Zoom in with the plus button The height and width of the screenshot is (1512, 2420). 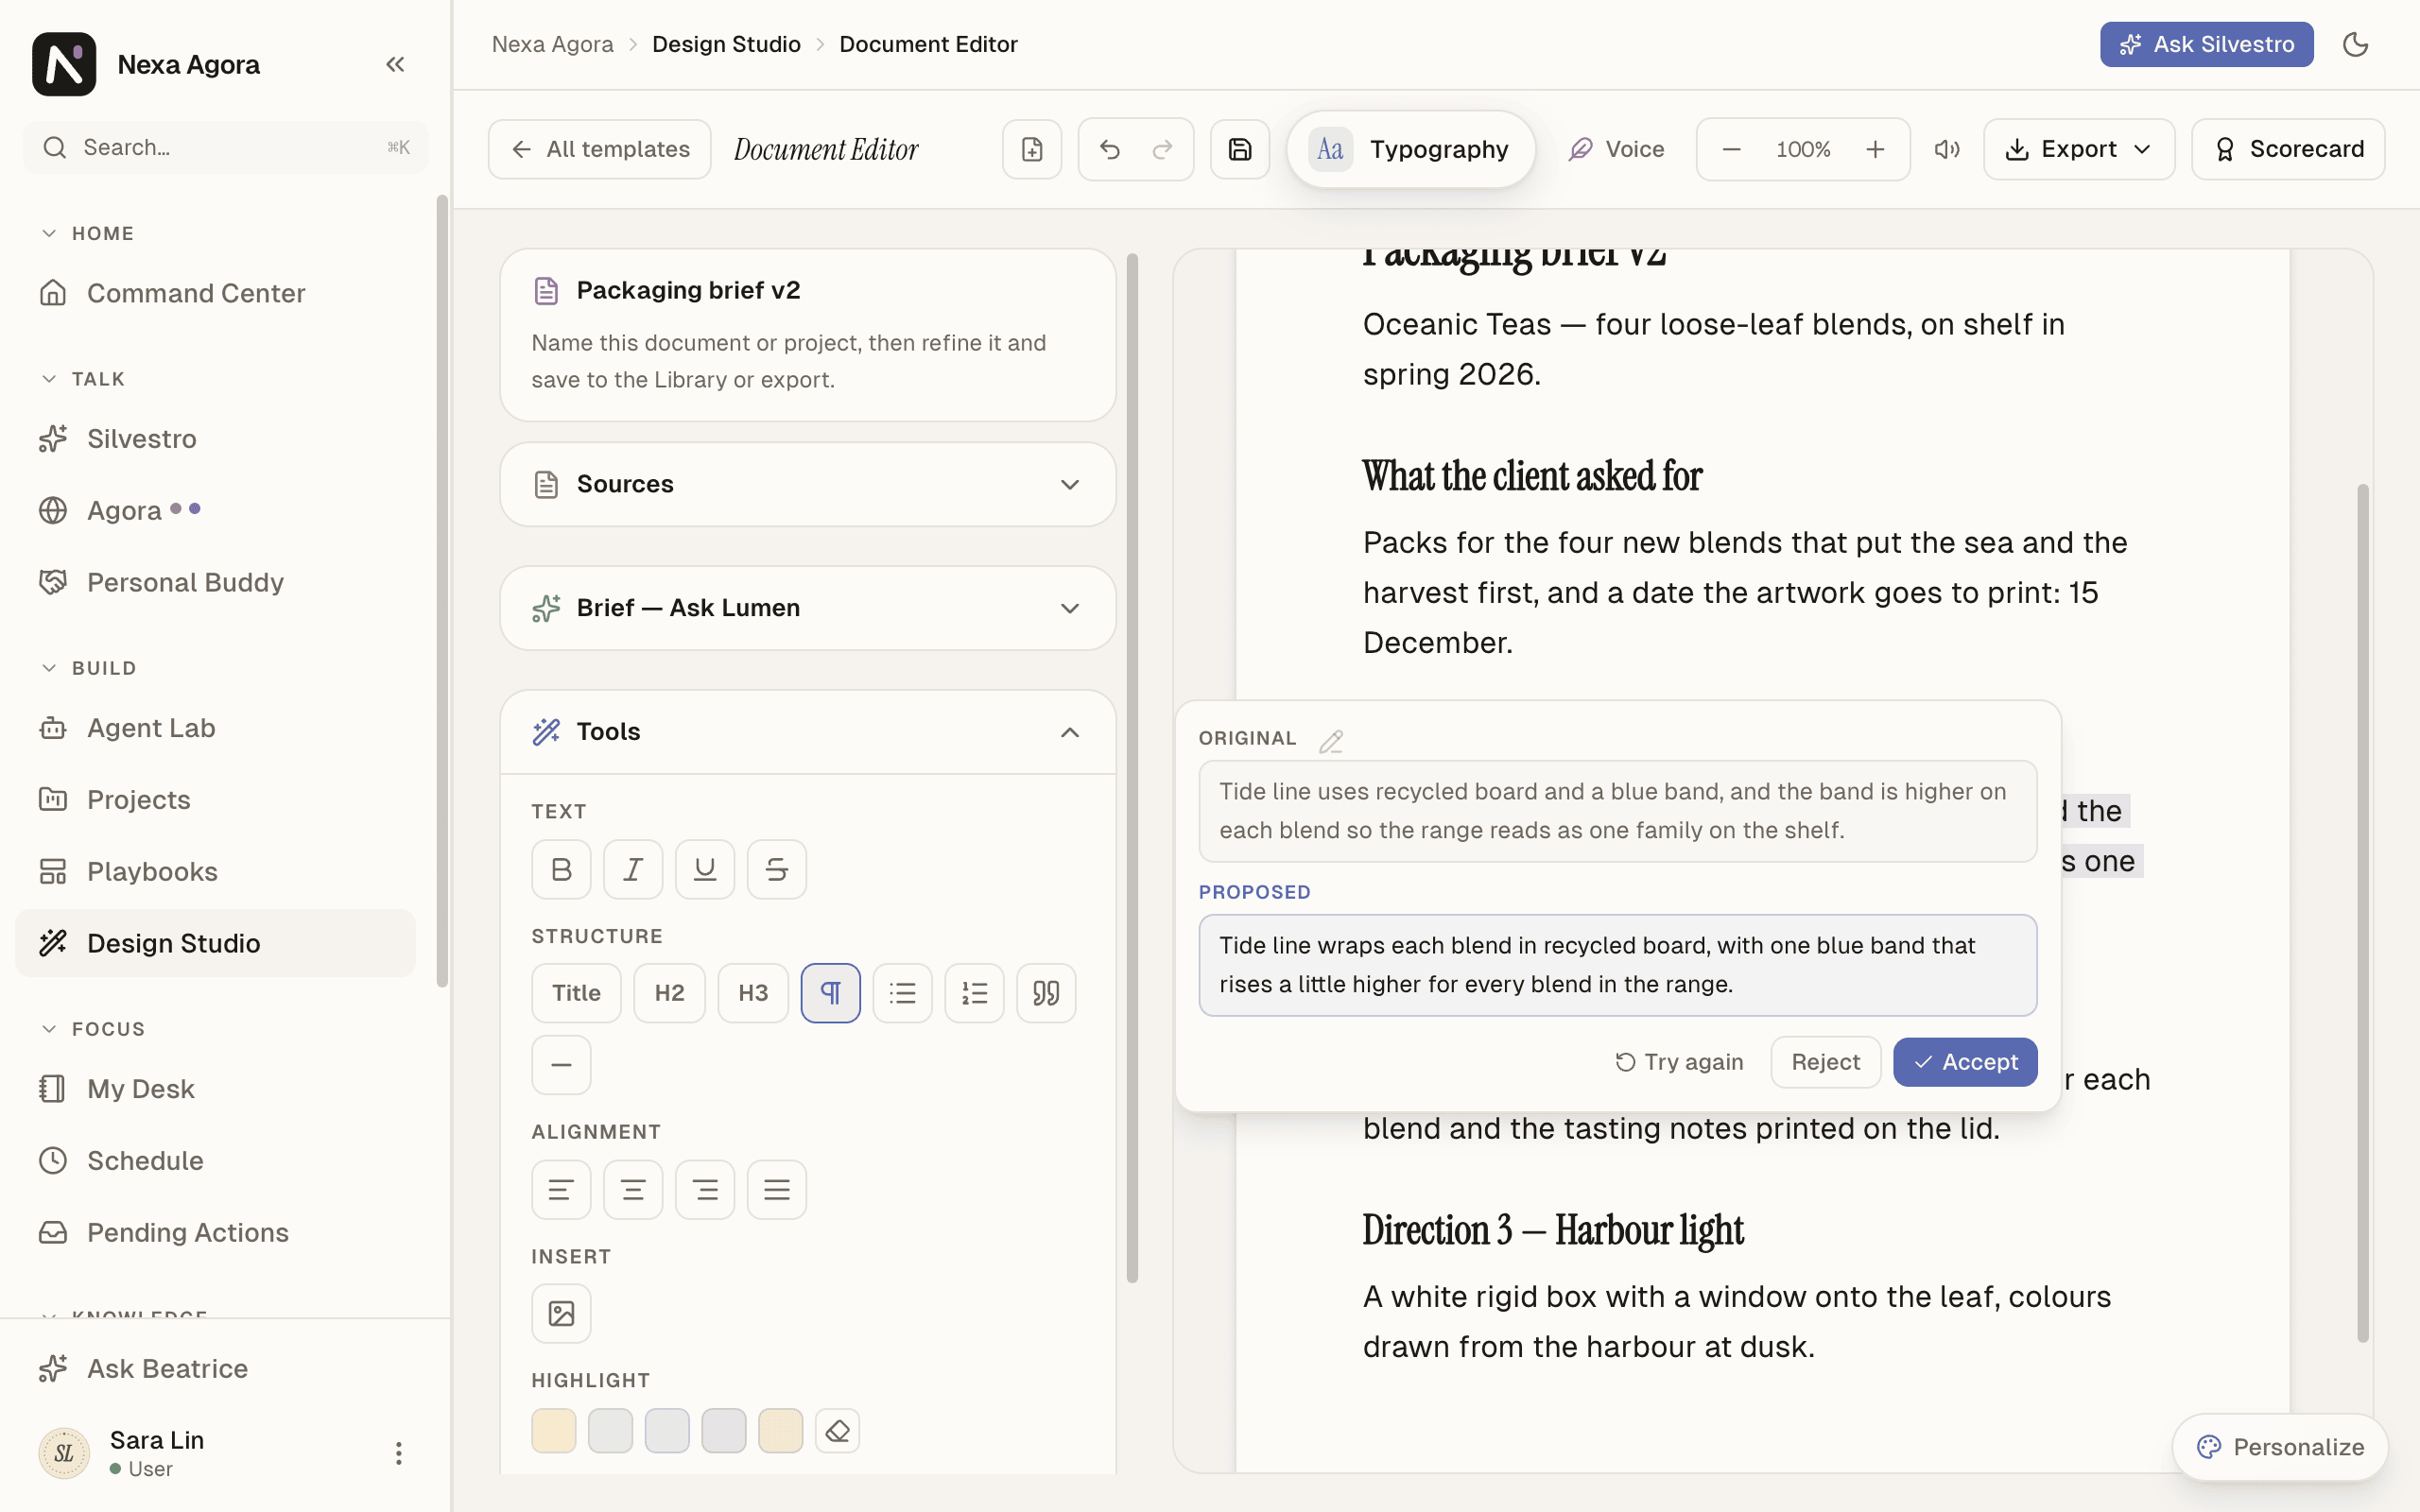tap(1875, 149)
